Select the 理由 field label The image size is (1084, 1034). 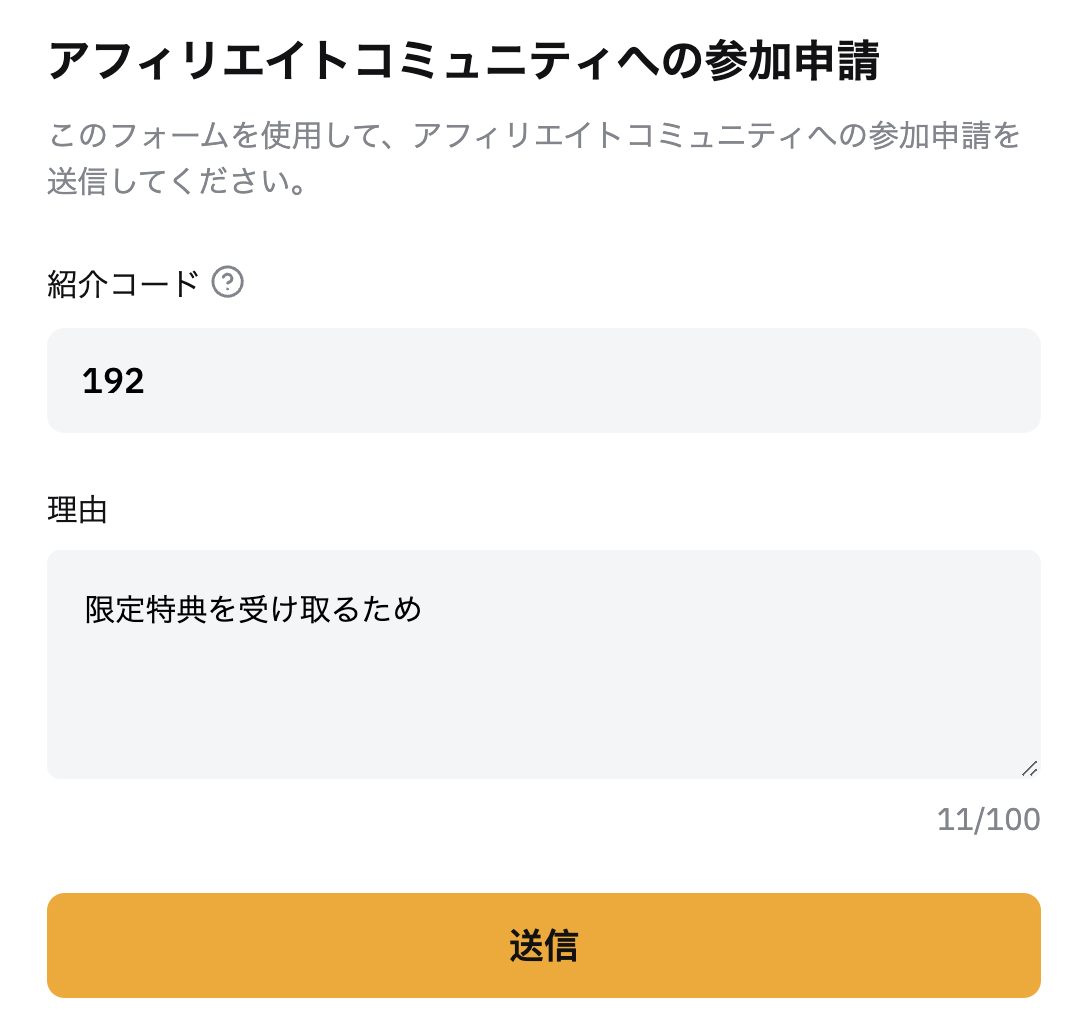[77, 510]
